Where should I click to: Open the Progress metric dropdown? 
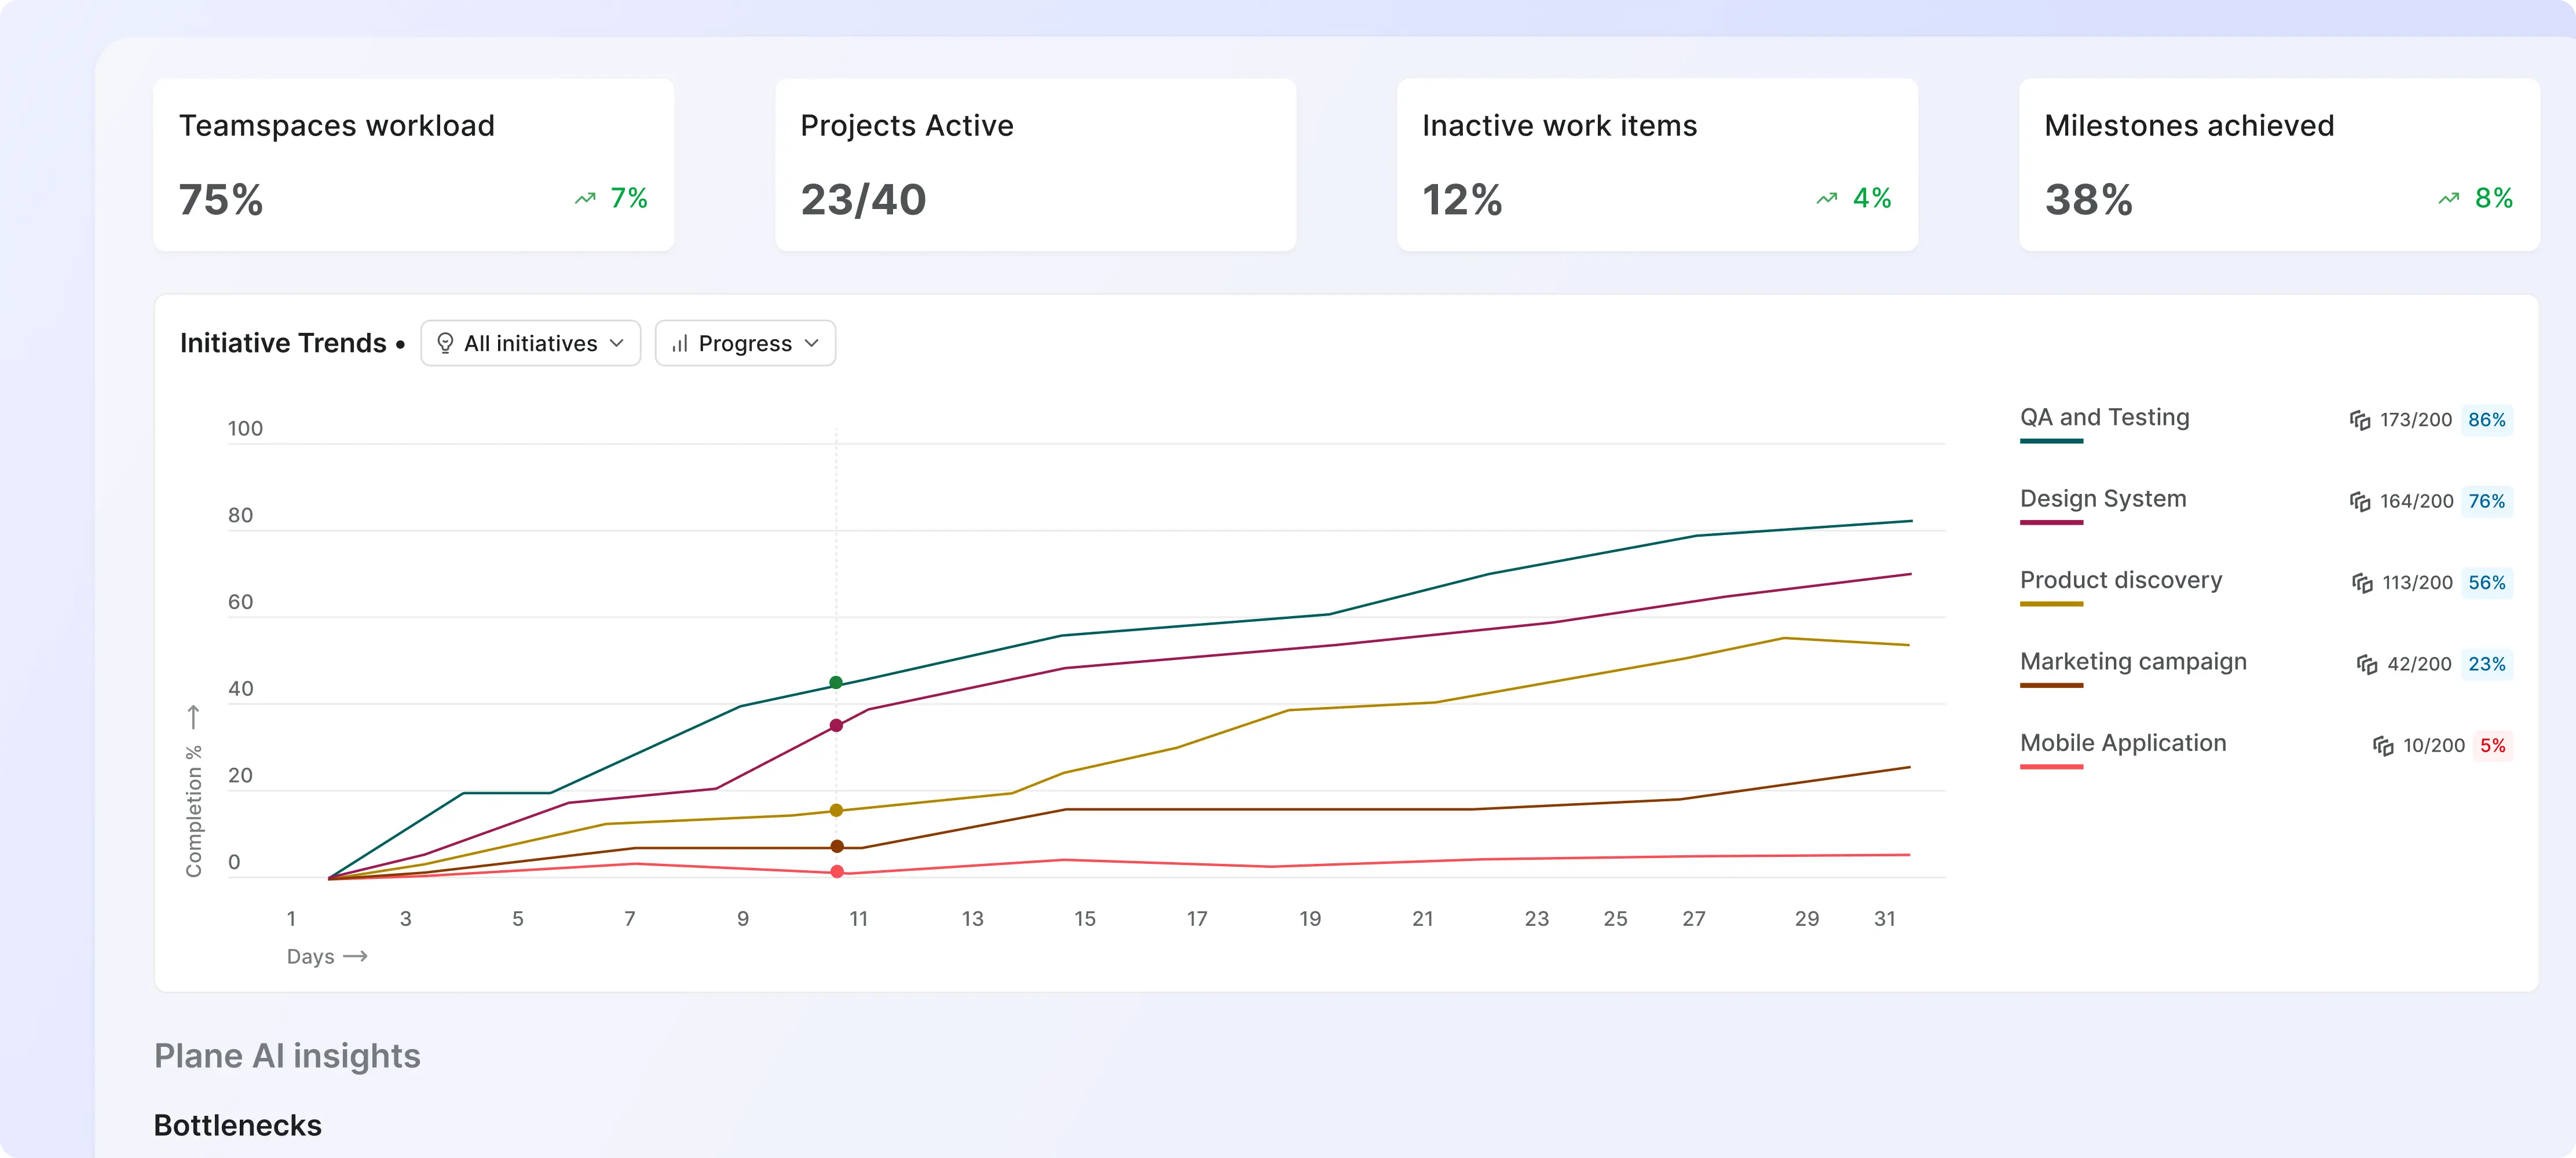click(745, 343)
